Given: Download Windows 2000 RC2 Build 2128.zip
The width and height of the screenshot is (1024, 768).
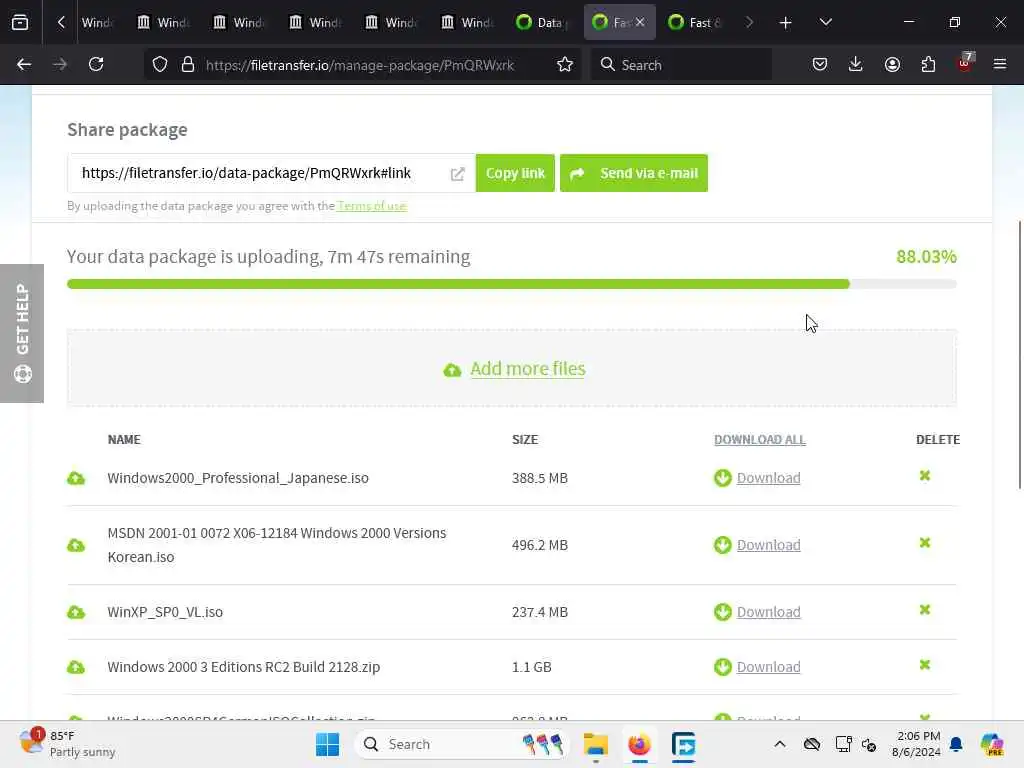Looking at the screenshot, I should pos(768,667).
